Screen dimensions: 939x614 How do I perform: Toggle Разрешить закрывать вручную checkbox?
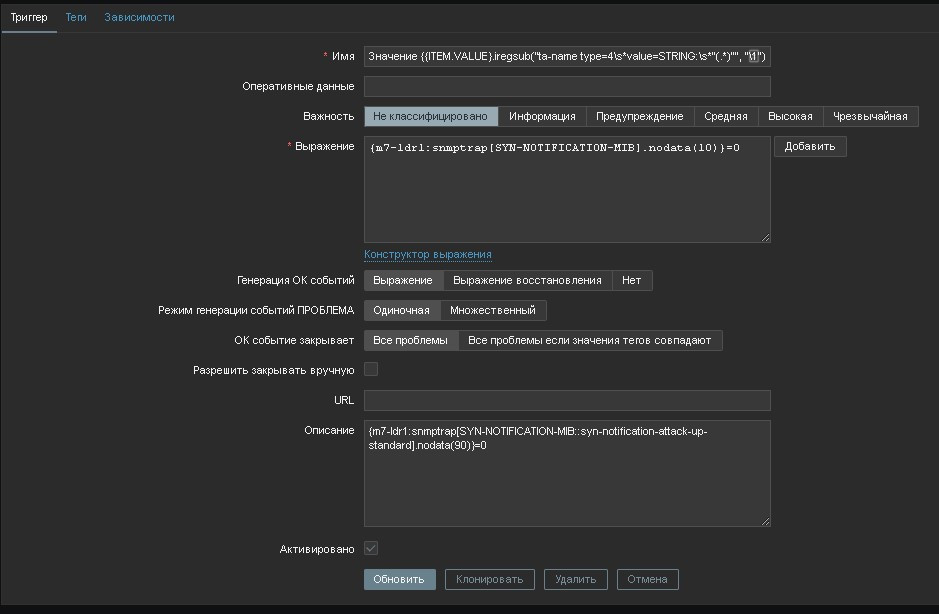pyautogui.click(x=371, y=370)
